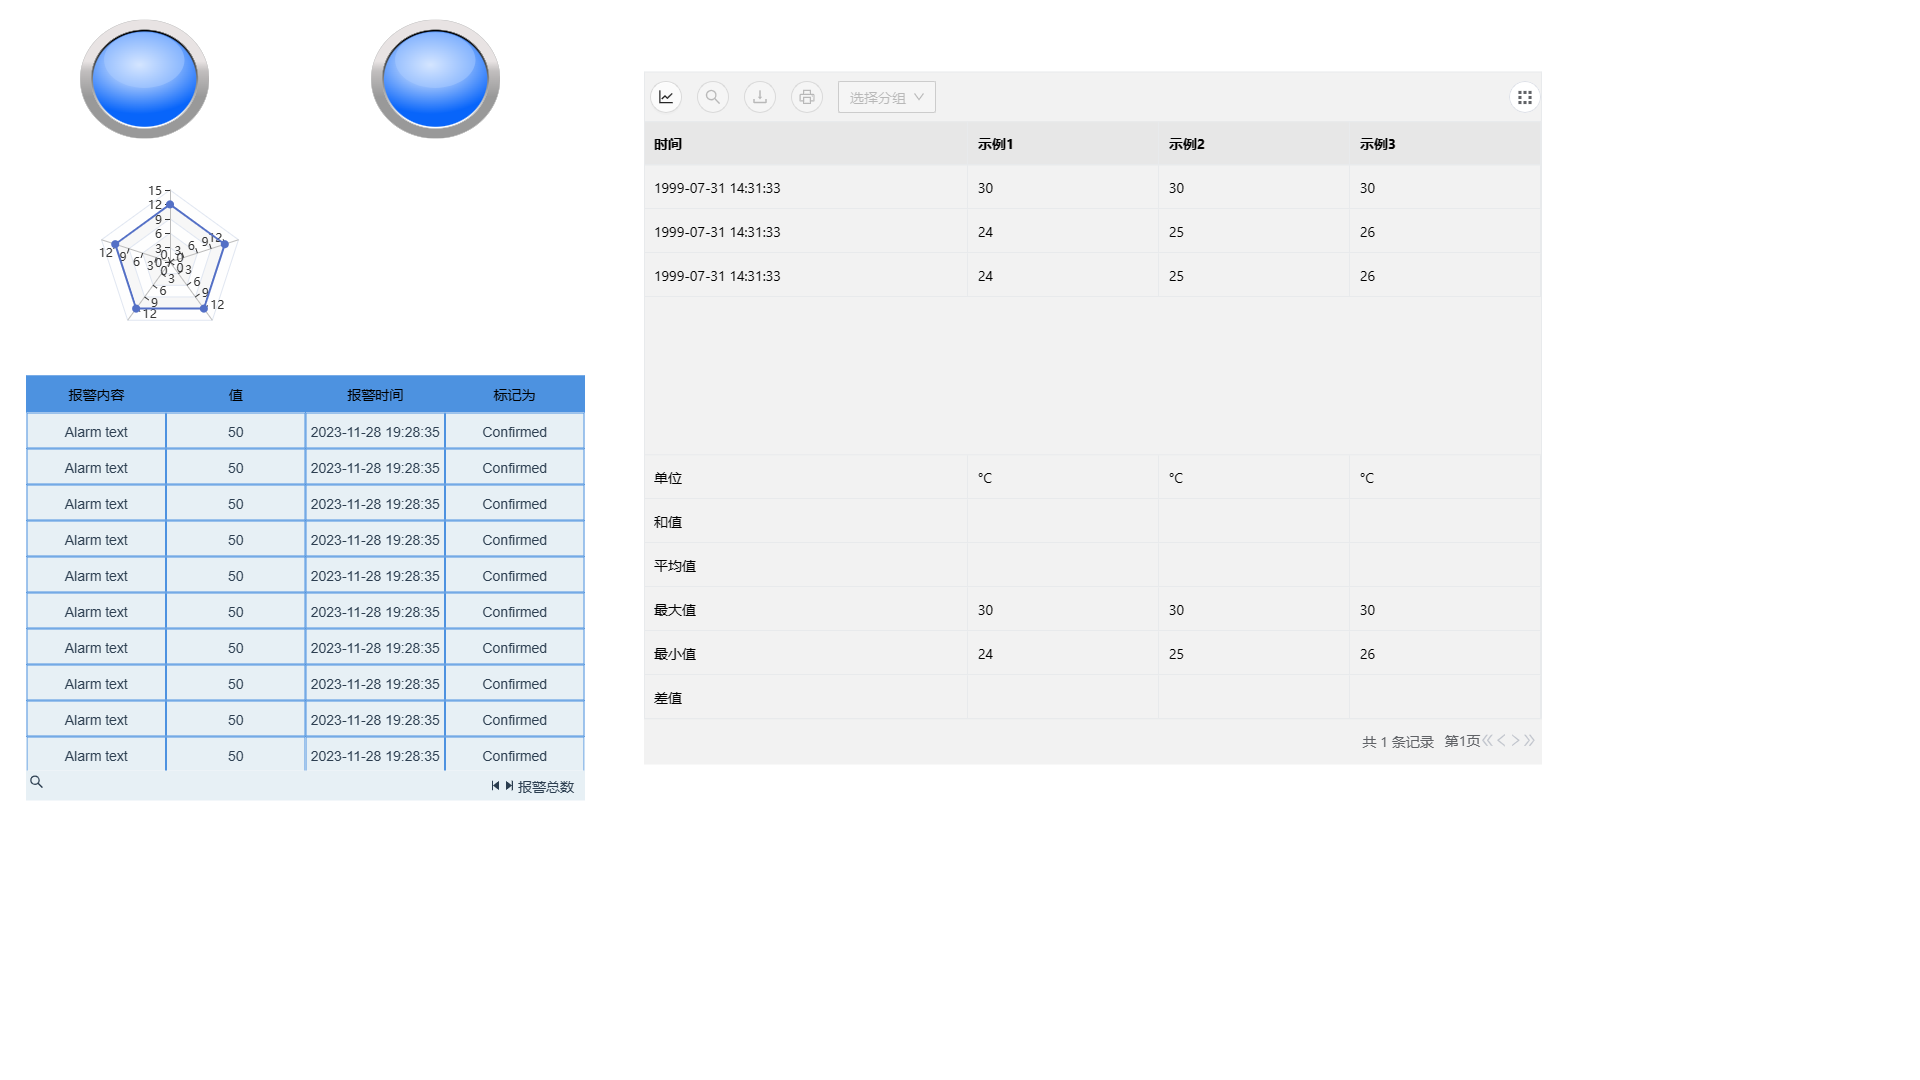Image resolution: width=1920 pixels, height=1080 pixels.
Task: Go to first alarm page icon
Action: [x=495, y=786]
